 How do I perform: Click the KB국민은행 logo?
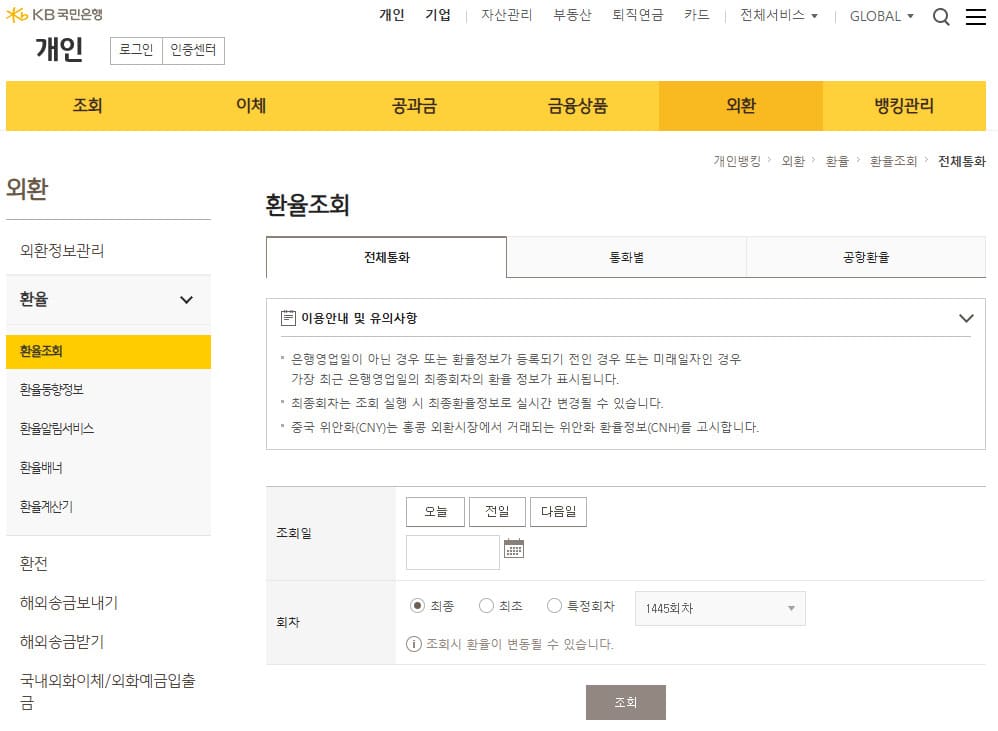54,15
